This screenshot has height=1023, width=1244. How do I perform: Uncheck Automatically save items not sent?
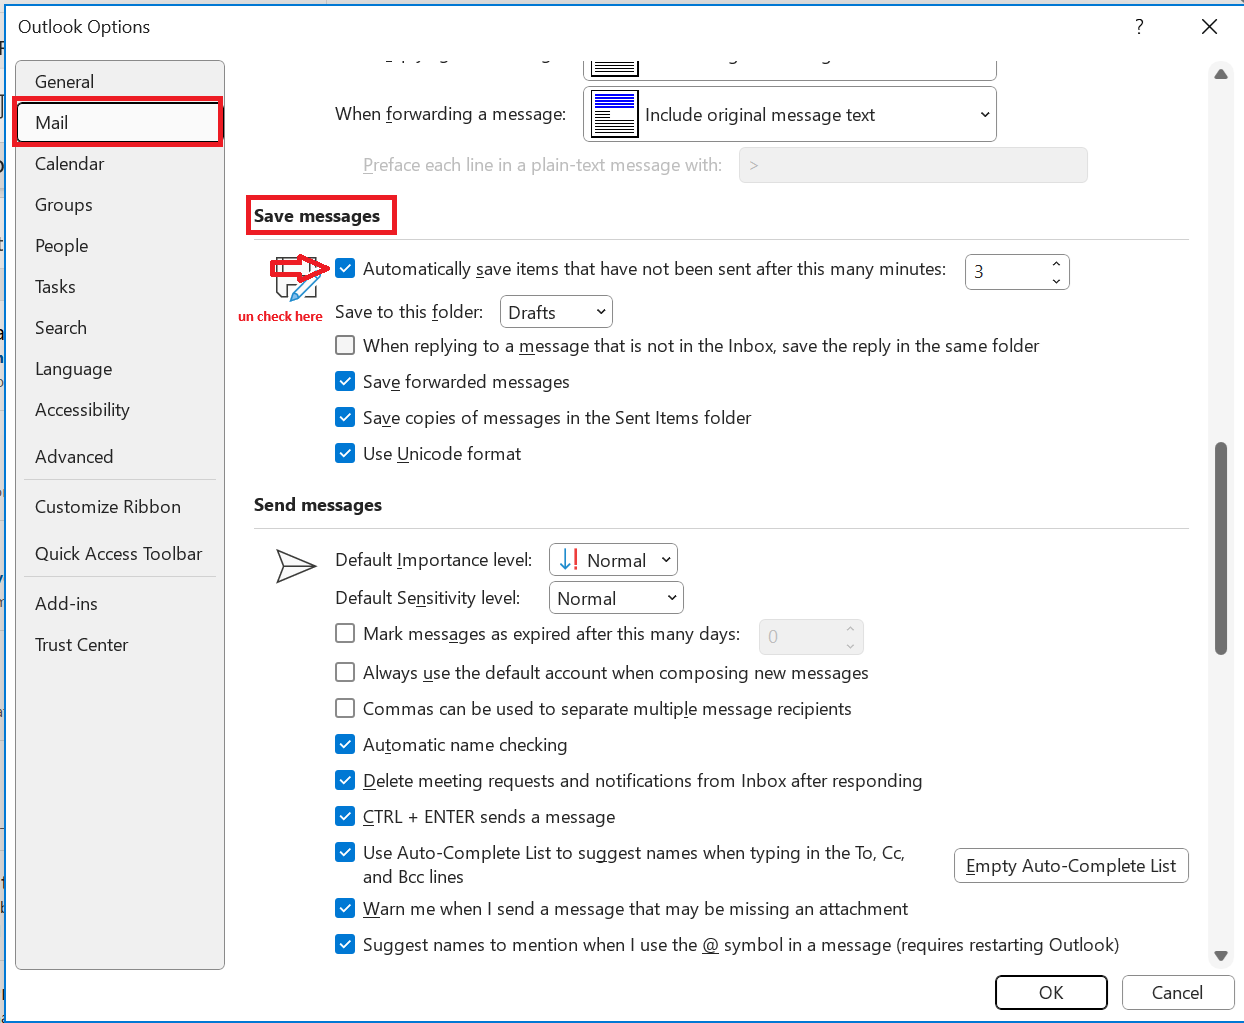pyautogui.click(x=345, y=268)
